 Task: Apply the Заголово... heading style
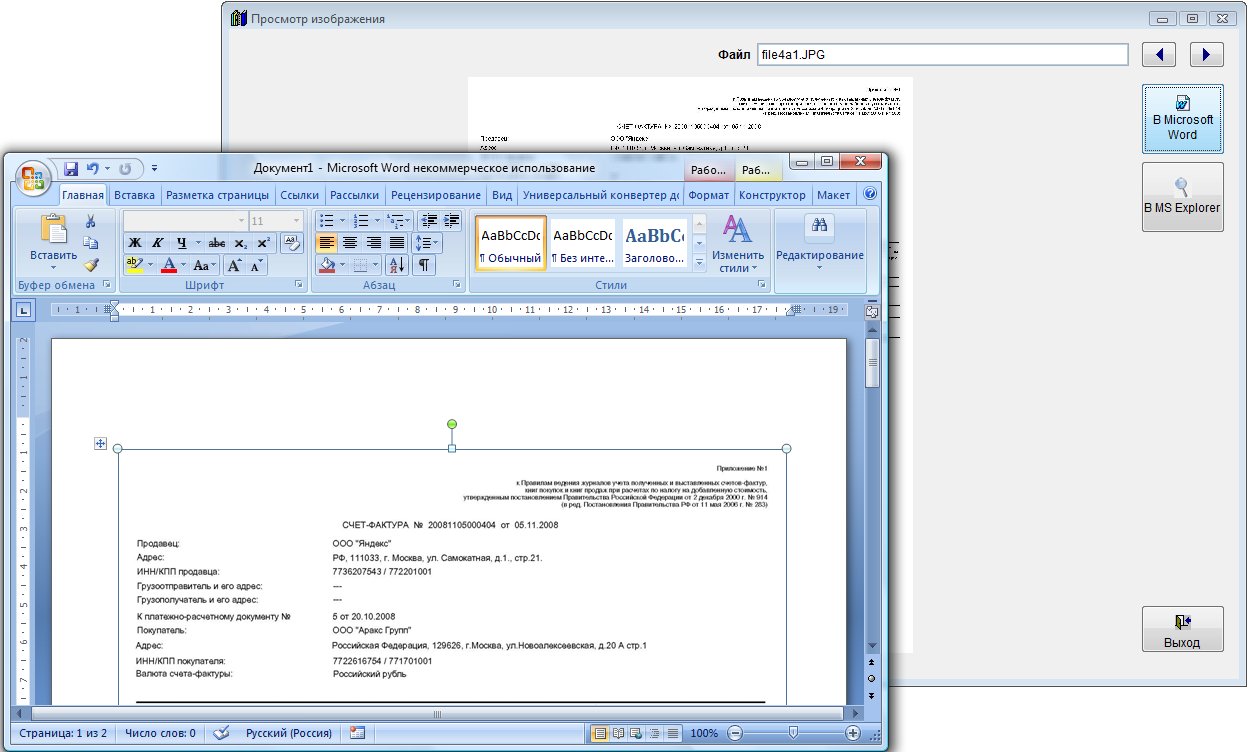(x=654, y=243)
